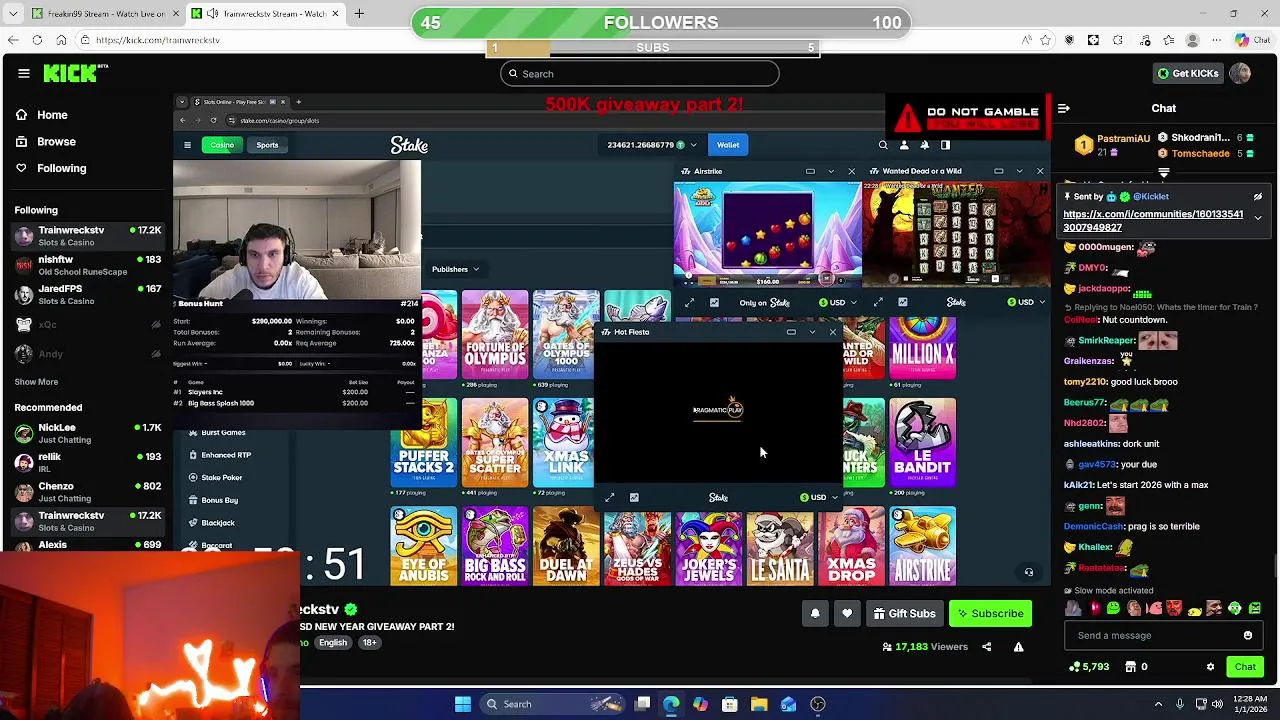Open the user profile avatar menu
1280x720 pixels.
click(1240, 73)
